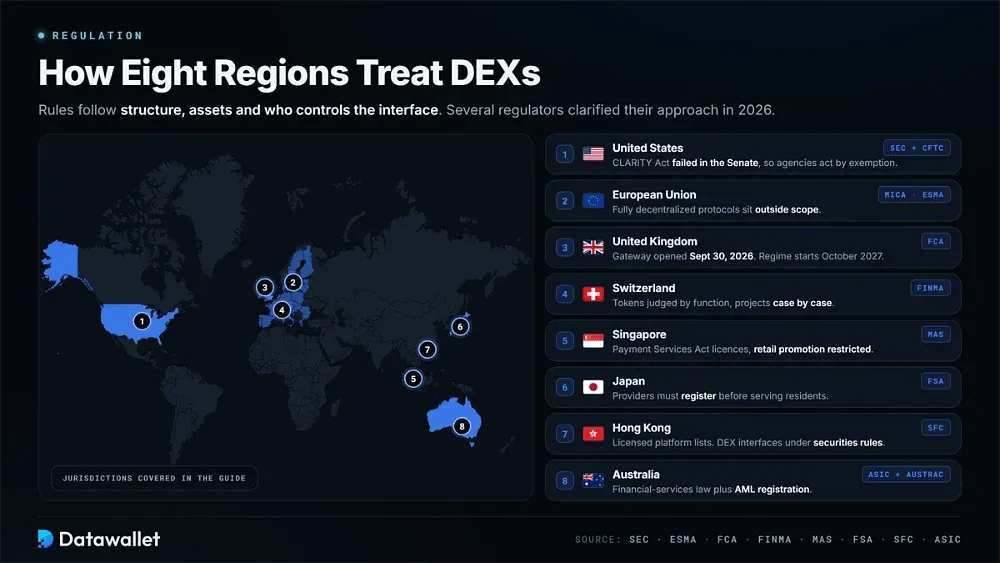Click the 'Switzerland' heading
1000x563 pixels.
643,288
